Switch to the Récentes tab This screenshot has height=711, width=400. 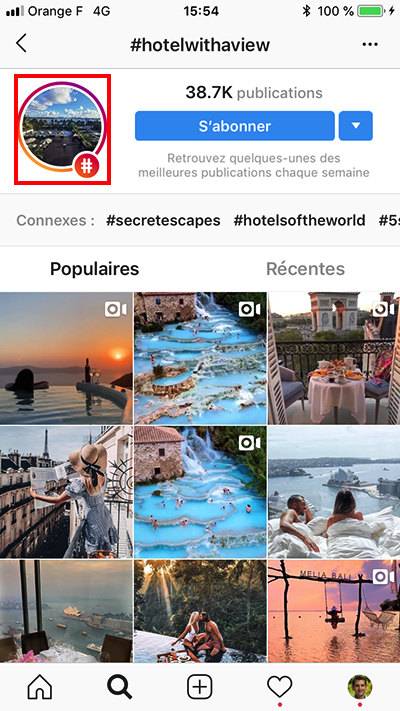coord(305,269)
